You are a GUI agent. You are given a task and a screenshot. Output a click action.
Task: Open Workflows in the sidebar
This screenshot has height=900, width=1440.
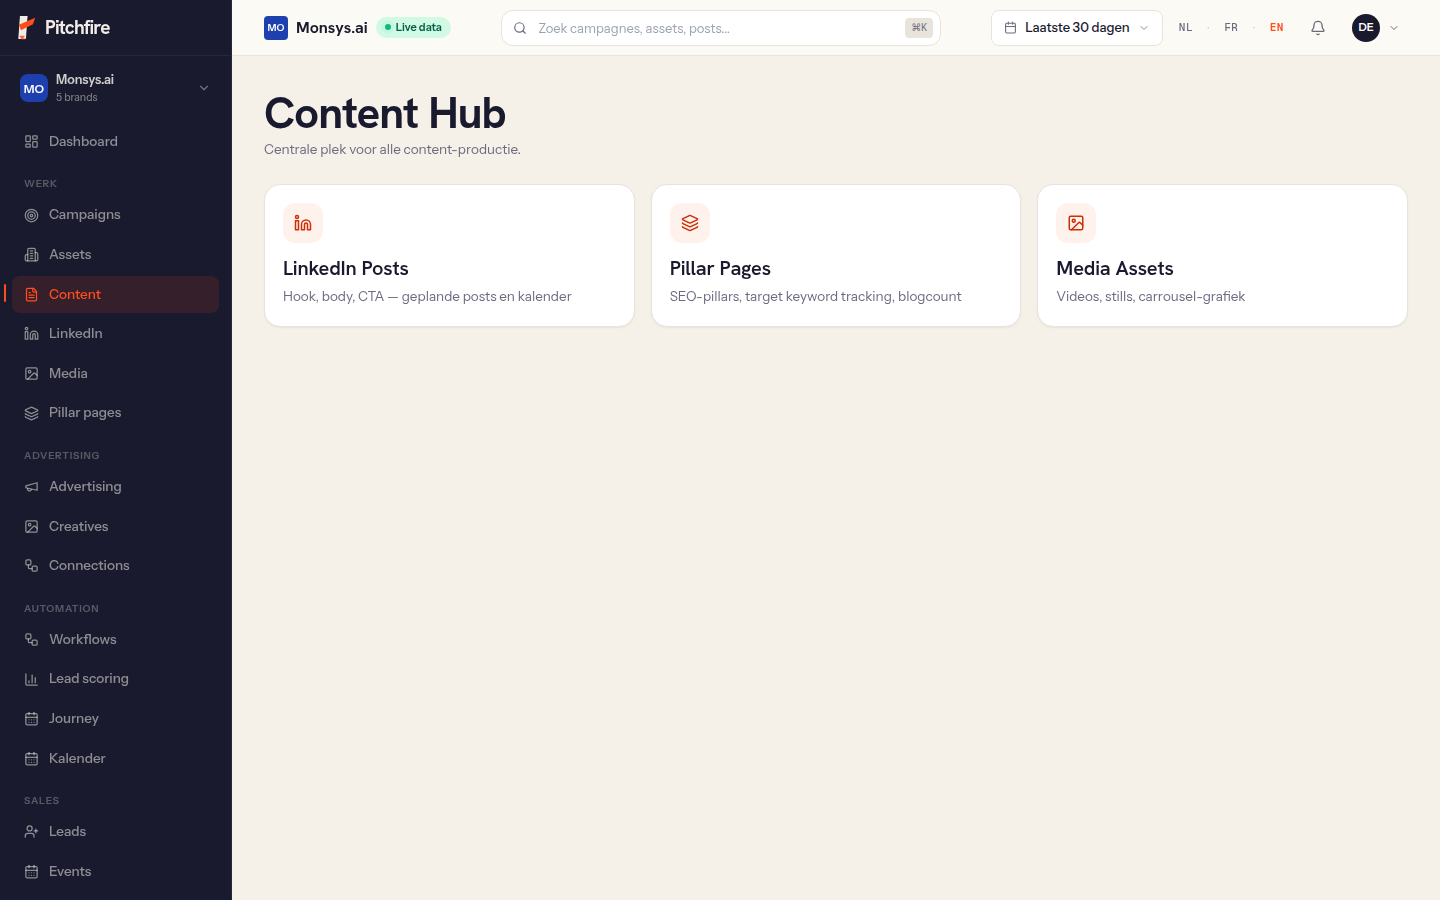click(x=116, y=640)
